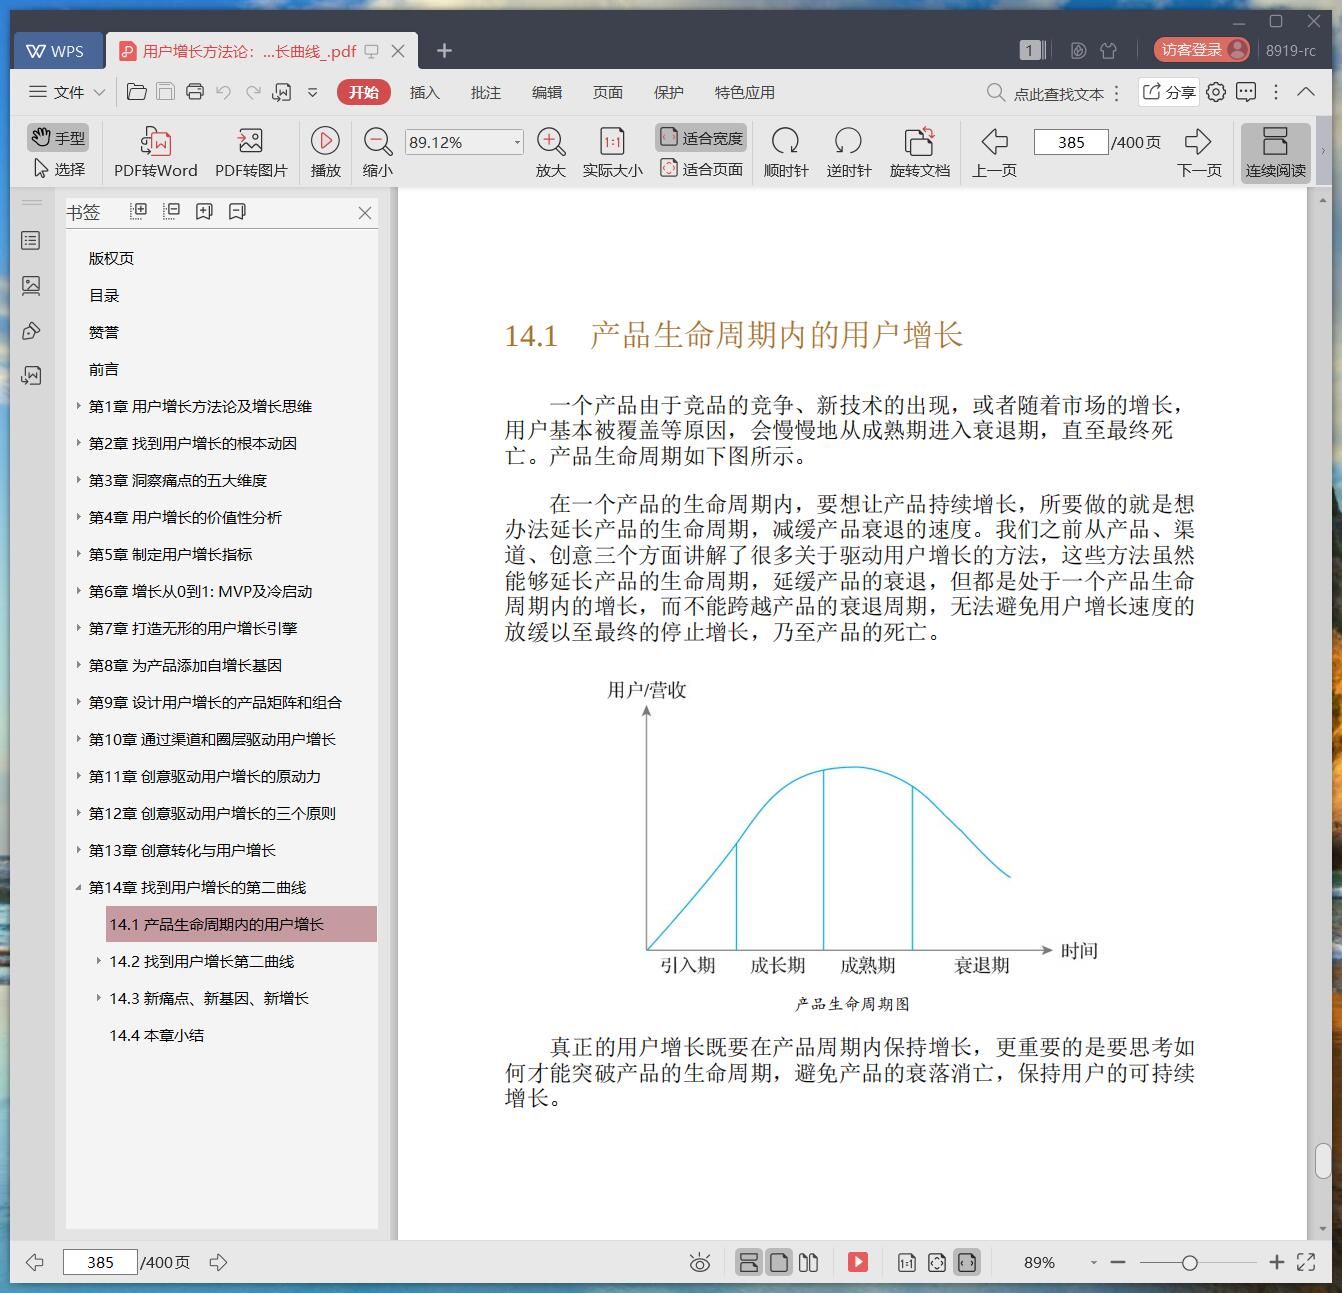Toggle fit width icon in status bar
The height and width of the screenshot is (1293, 1342).
(966, 1262)
